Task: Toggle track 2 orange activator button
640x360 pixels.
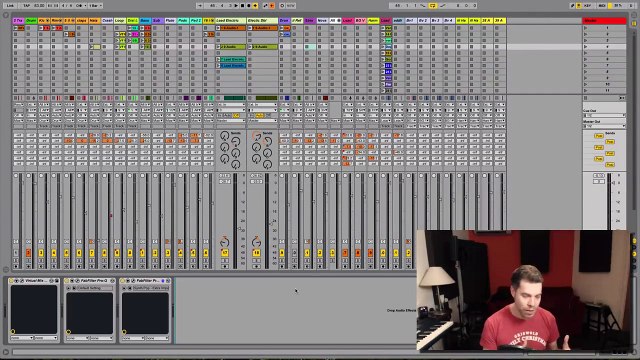Action: (x=28, y=253)
